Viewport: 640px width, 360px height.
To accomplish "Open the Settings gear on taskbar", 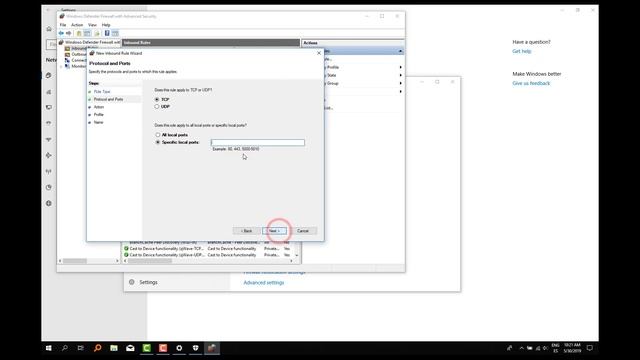I will [x=179, y=348].
